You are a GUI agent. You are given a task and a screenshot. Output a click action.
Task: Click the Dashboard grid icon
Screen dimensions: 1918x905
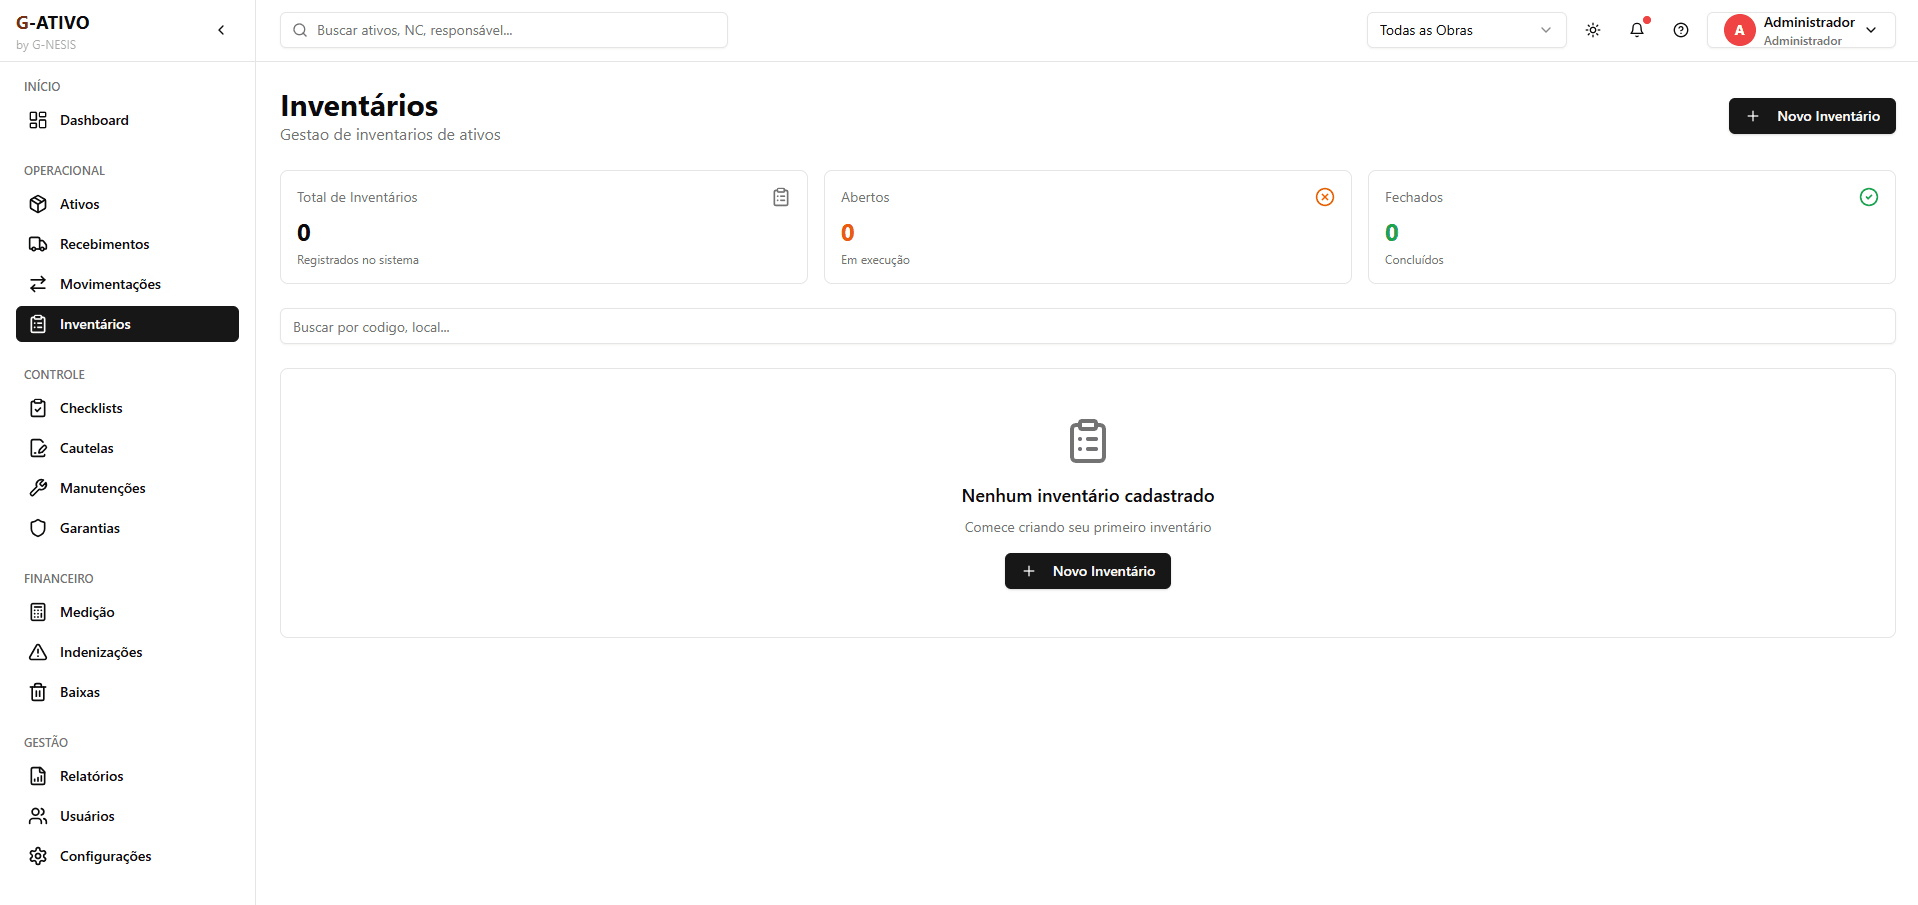click(x=38, y=120)
